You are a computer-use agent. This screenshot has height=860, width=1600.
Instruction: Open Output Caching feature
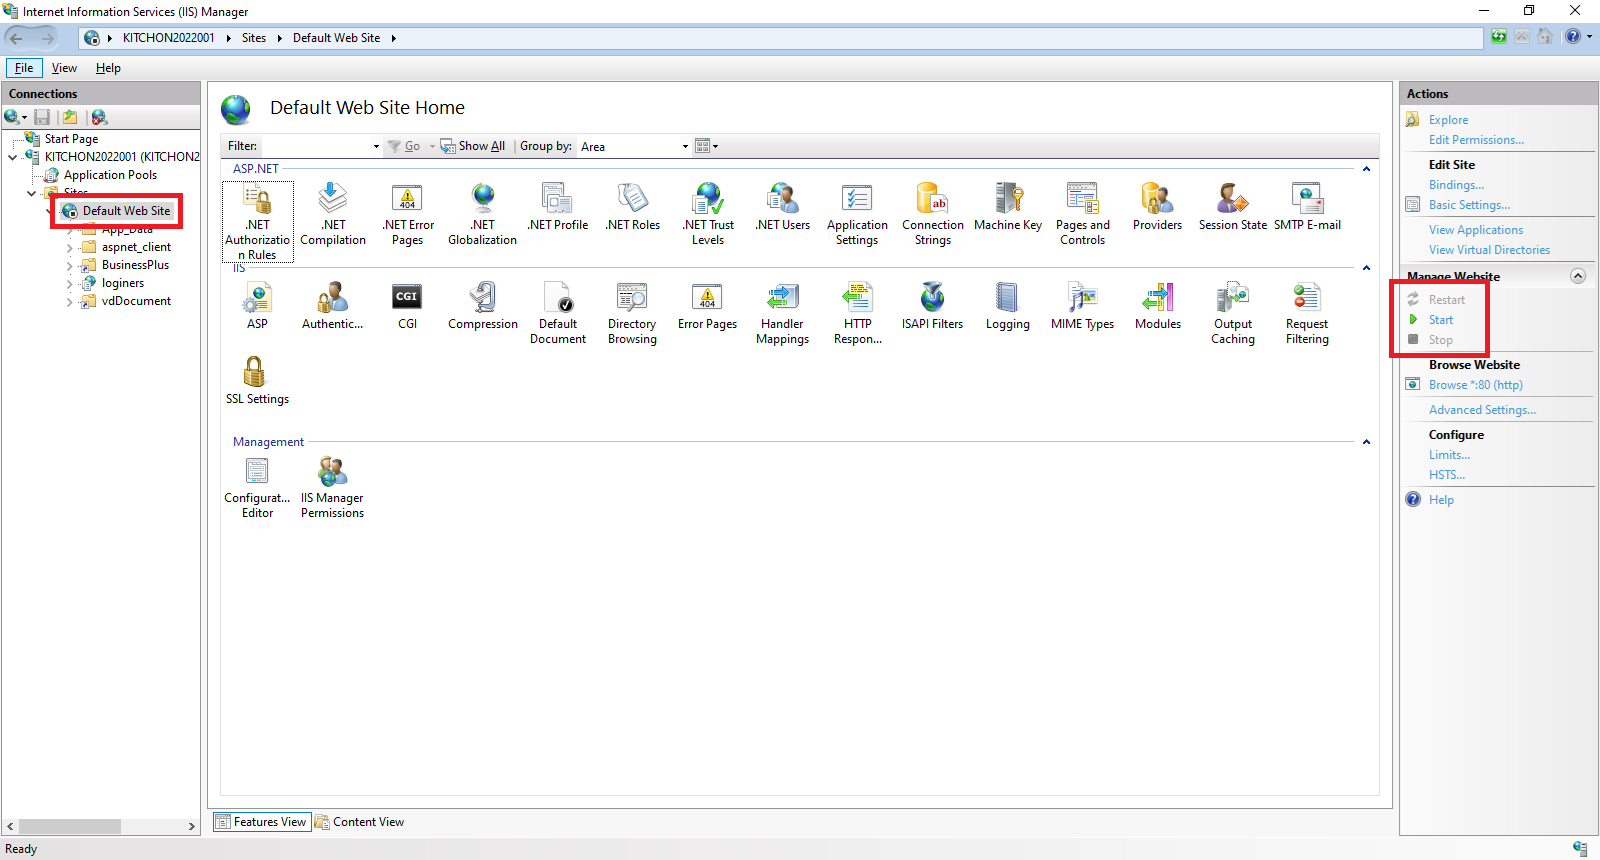click(1233, 313)
